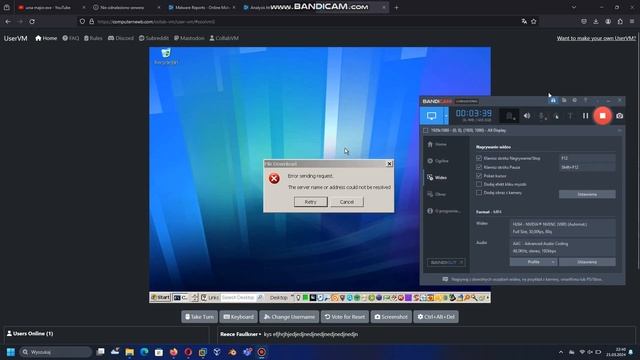Click the Bandicam webcam overlay icon
640x360 pixels.
tap(509, 116)
